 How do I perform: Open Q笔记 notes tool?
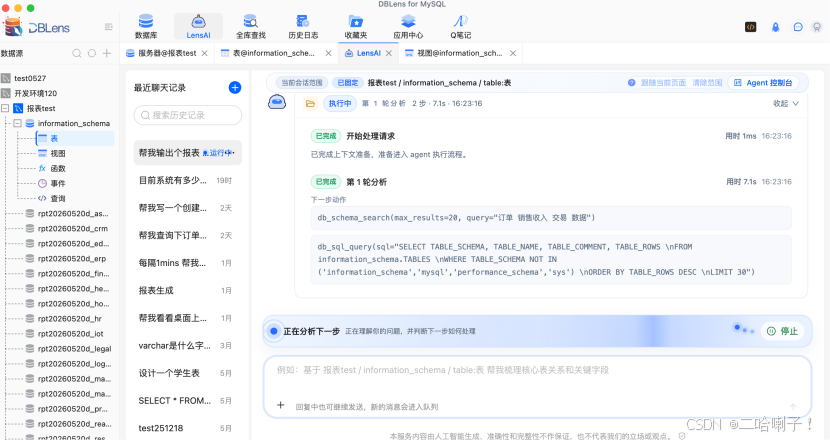coord(461,26)
